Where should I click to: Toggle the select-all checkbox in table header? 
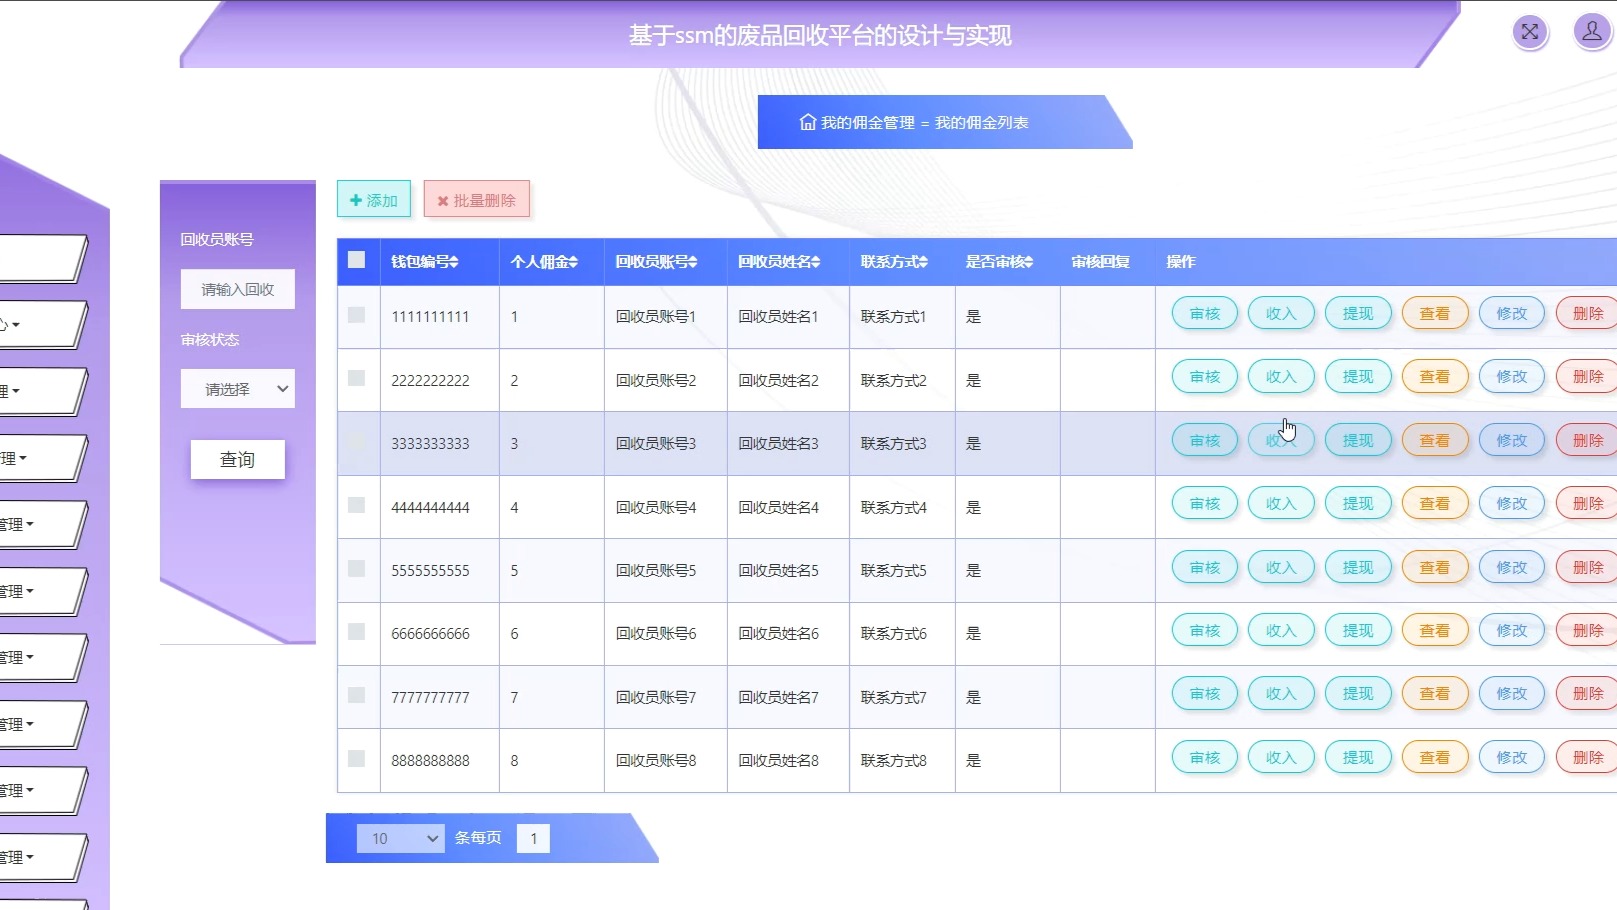tap(356, 260)
